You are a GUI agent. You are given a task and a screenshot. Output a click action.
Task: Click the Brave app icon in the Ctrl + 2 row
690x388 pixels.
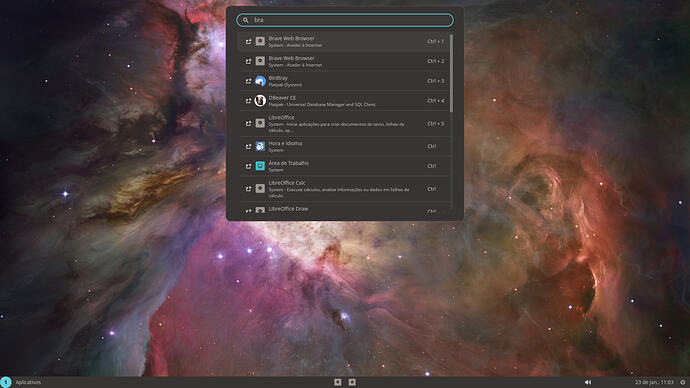[260, 61]
